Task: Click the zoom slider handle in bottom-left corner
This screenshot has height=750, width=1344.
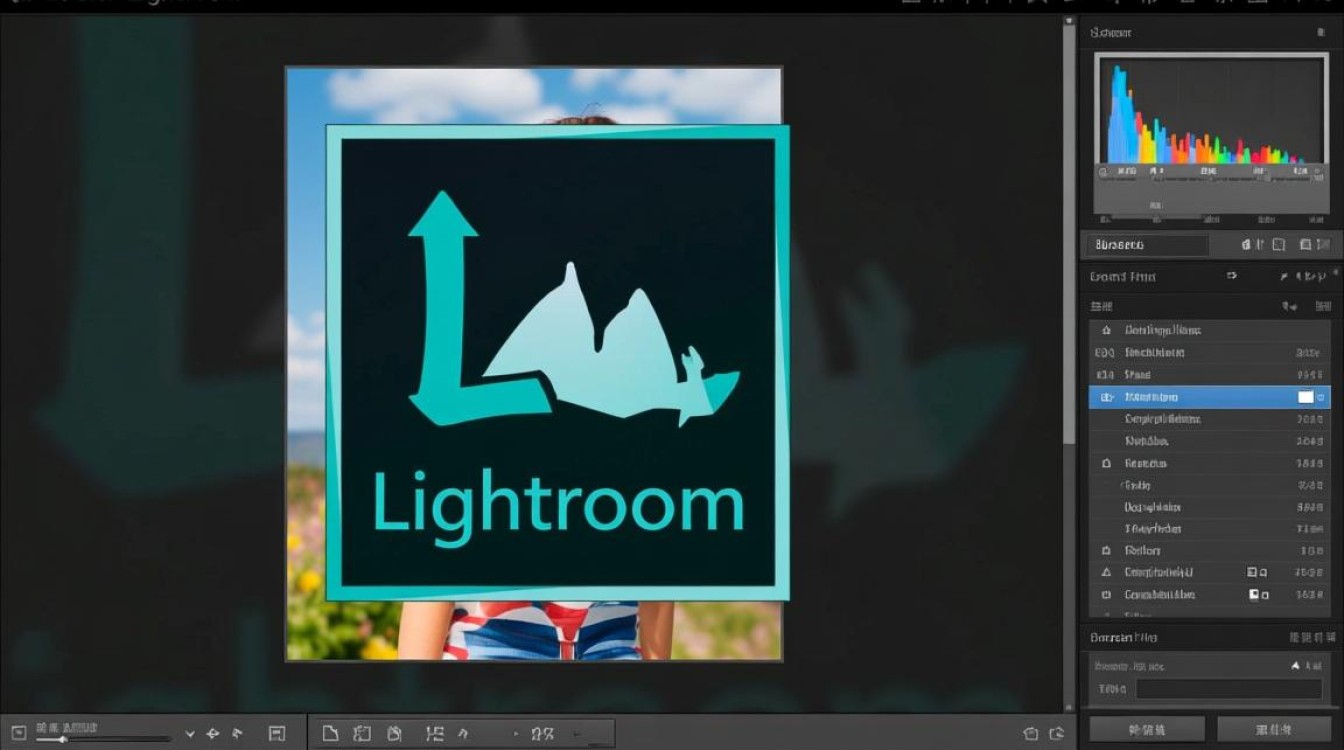Action: pos(63,739)
